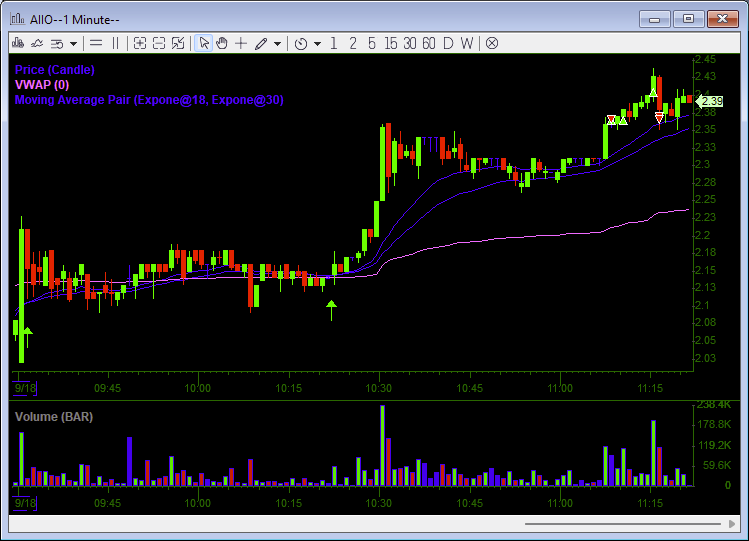Click the 9/18 date label on price chart
The width and height of the screenshot is (749, 541).
click(x=25, y=388)
